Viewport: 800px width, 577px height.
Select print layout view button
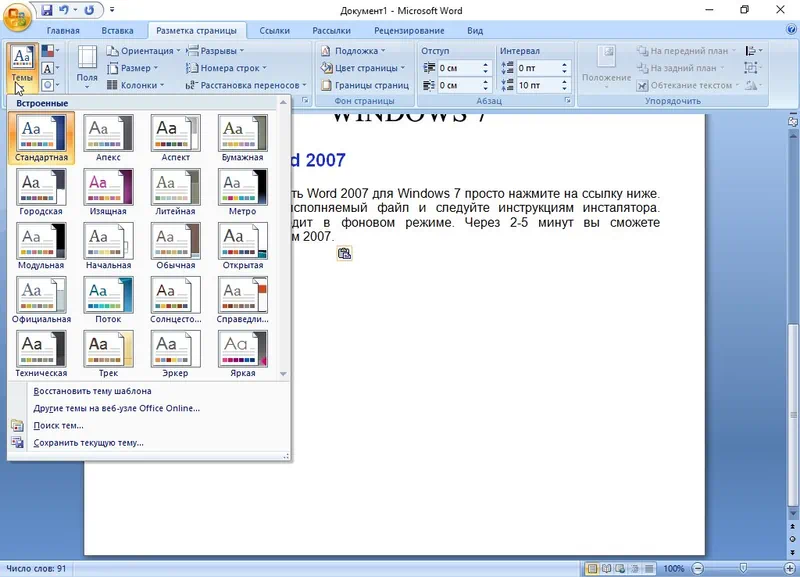pyautogui.click(x=593, y=568)
